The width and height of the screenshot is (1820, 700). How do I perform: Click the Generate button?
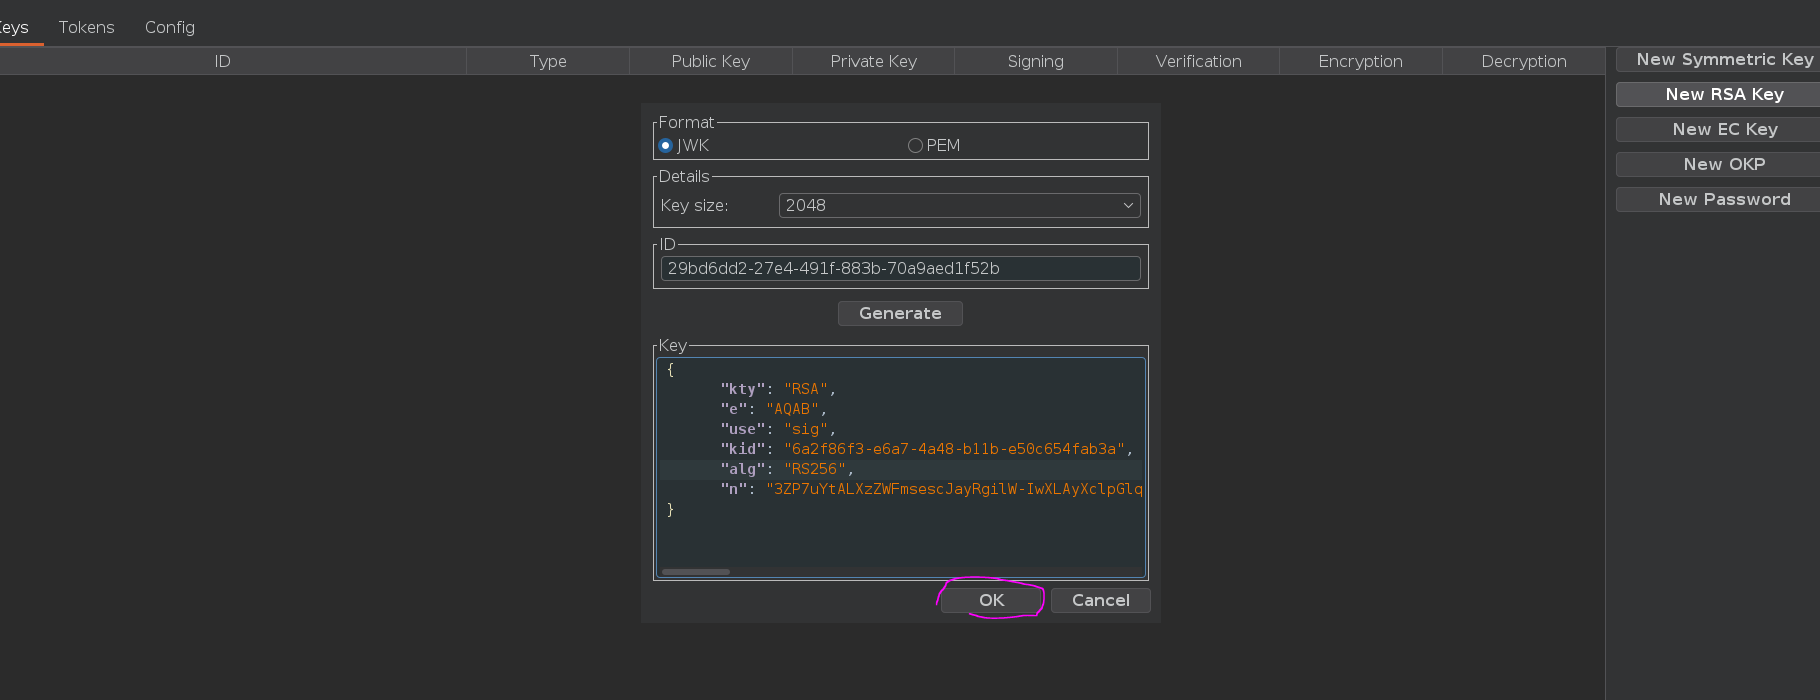pos(900,313)
